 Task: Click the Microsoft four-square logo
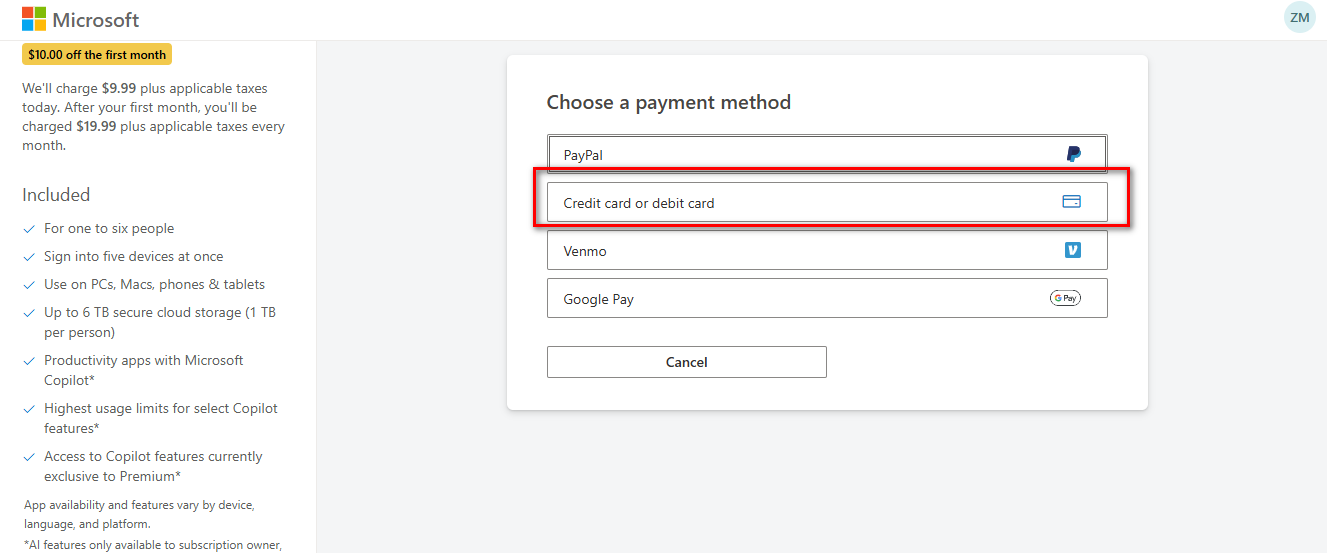[x=34, y=19]
